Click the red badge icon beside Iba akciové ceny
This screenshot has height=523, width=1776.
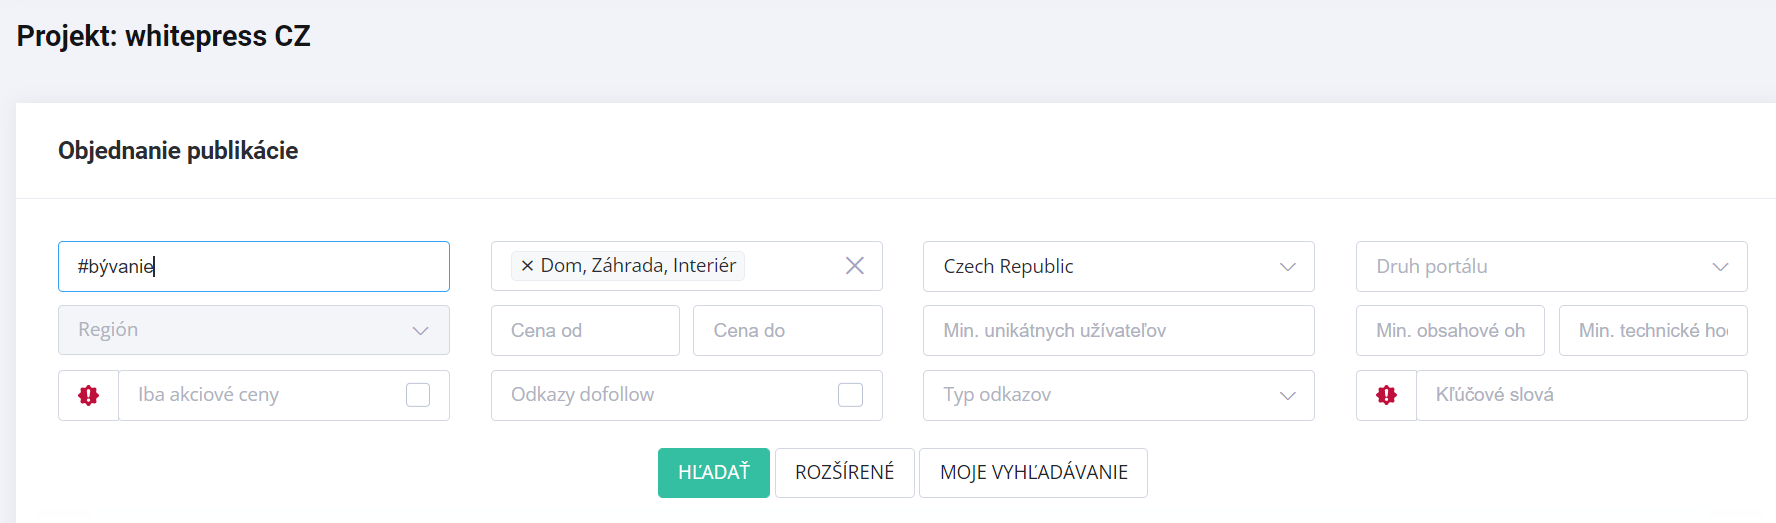[x=89, y=395]
